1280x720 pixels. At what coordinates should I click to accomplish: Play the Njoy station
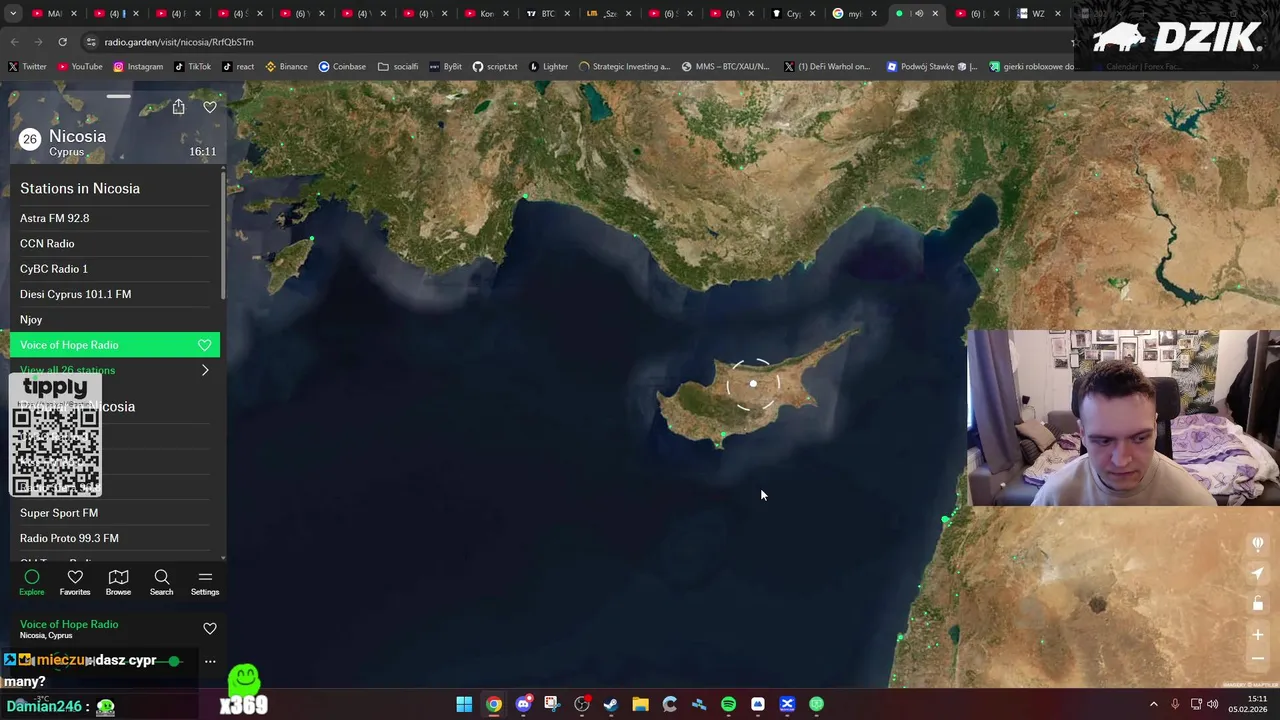point(115,320)
